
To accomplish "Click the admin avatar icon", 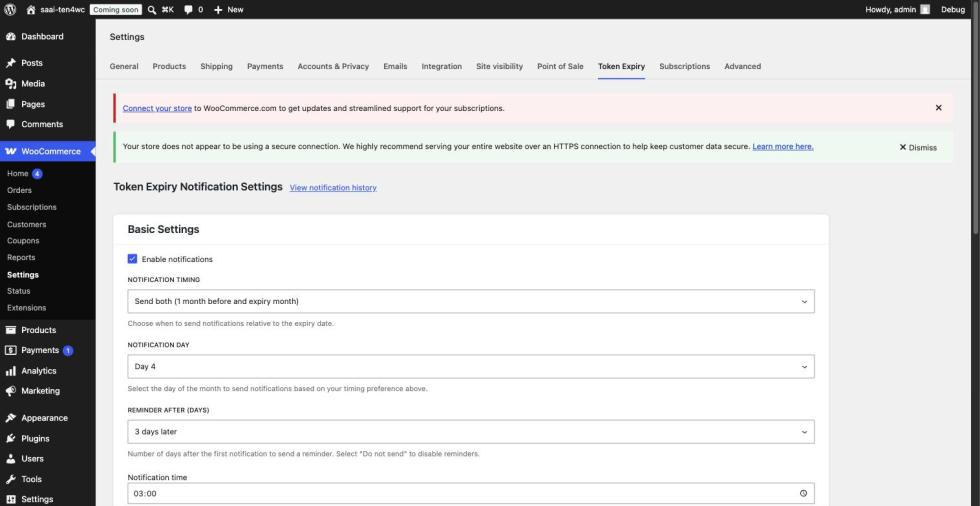I will [925, 9].
